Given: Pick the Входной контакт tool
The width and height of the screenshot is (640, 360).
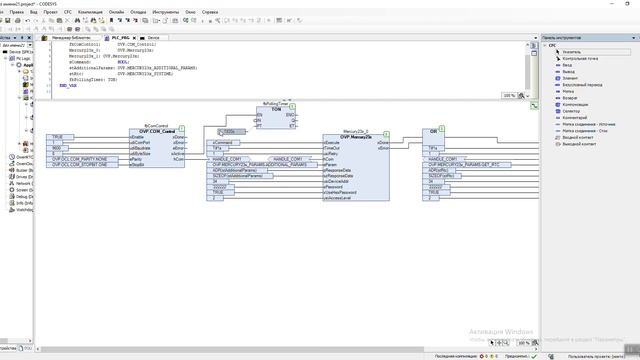Looking at the screenshot, I should pos(578,138).
